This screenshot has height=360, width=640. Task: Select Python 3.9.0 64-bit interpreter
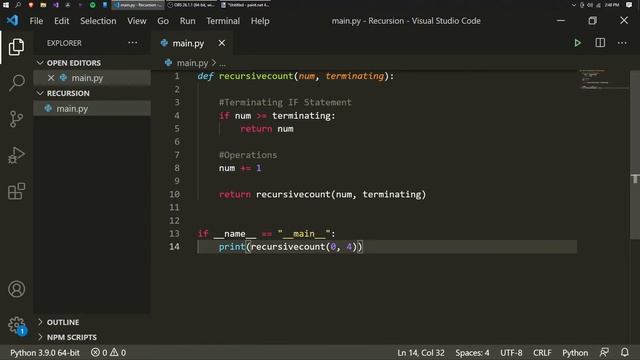[x=45, y=352]
